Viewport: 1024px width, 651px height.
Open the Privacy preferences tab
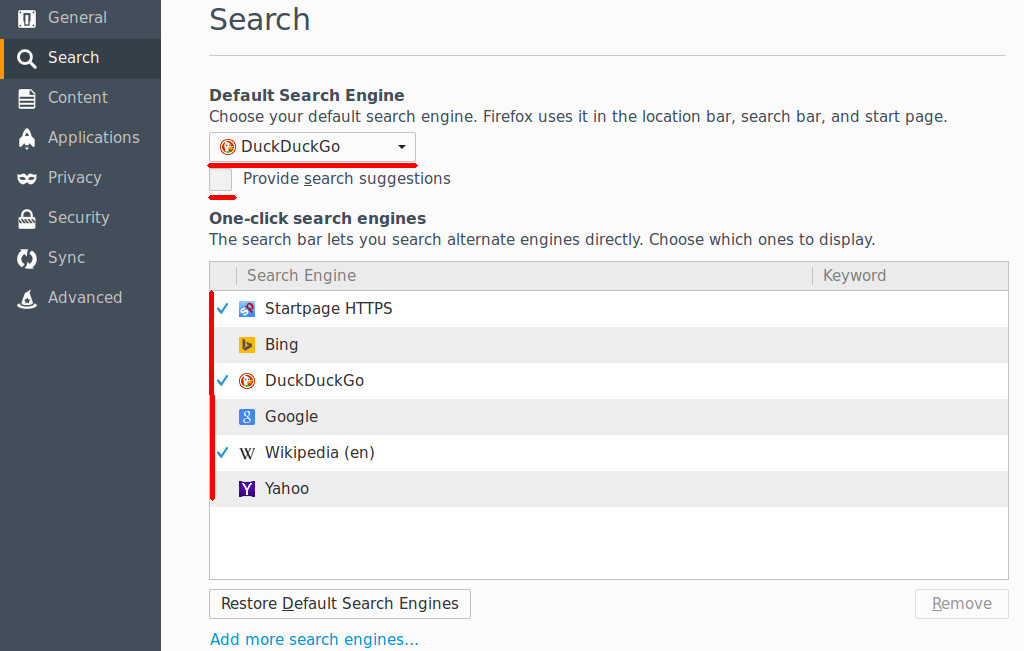80,178
